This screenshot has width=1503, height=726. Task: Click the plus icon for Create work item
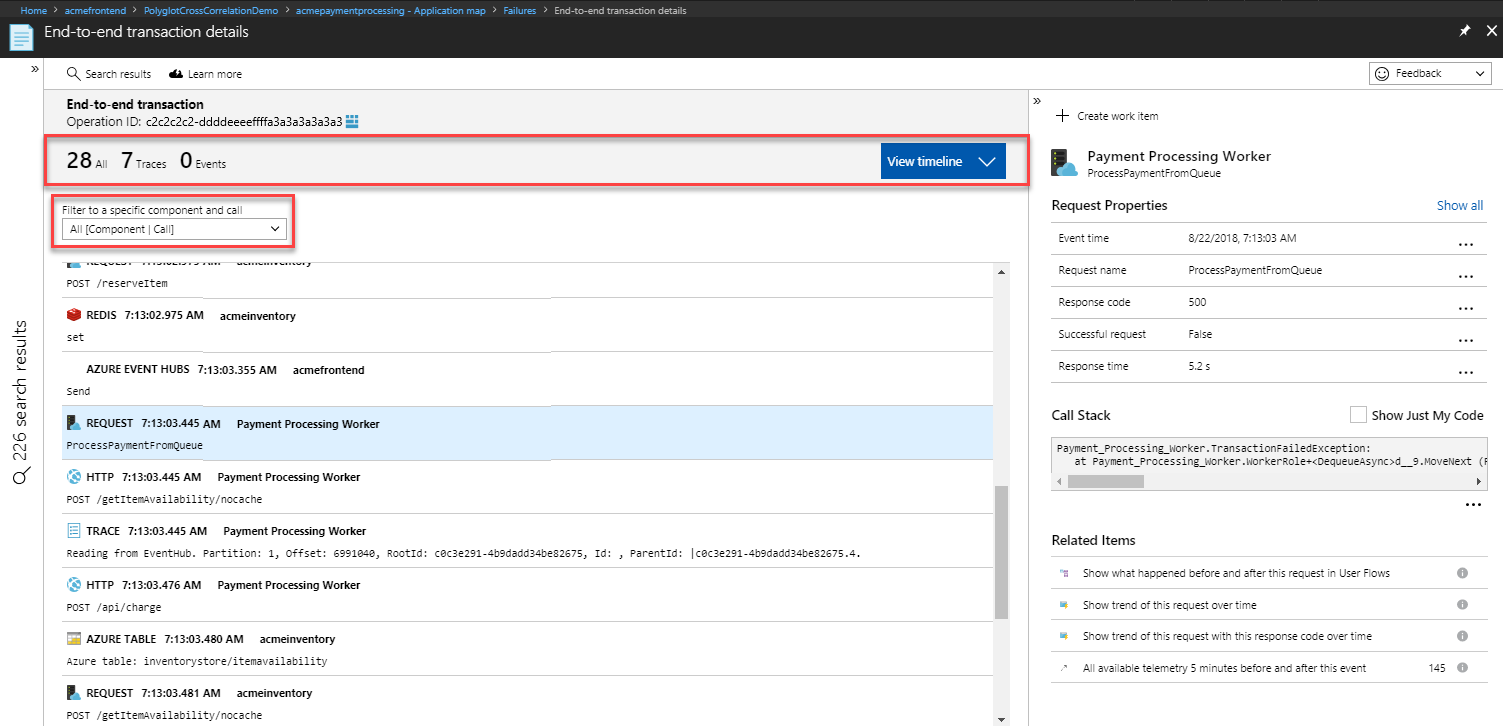tap(1062, 116)
